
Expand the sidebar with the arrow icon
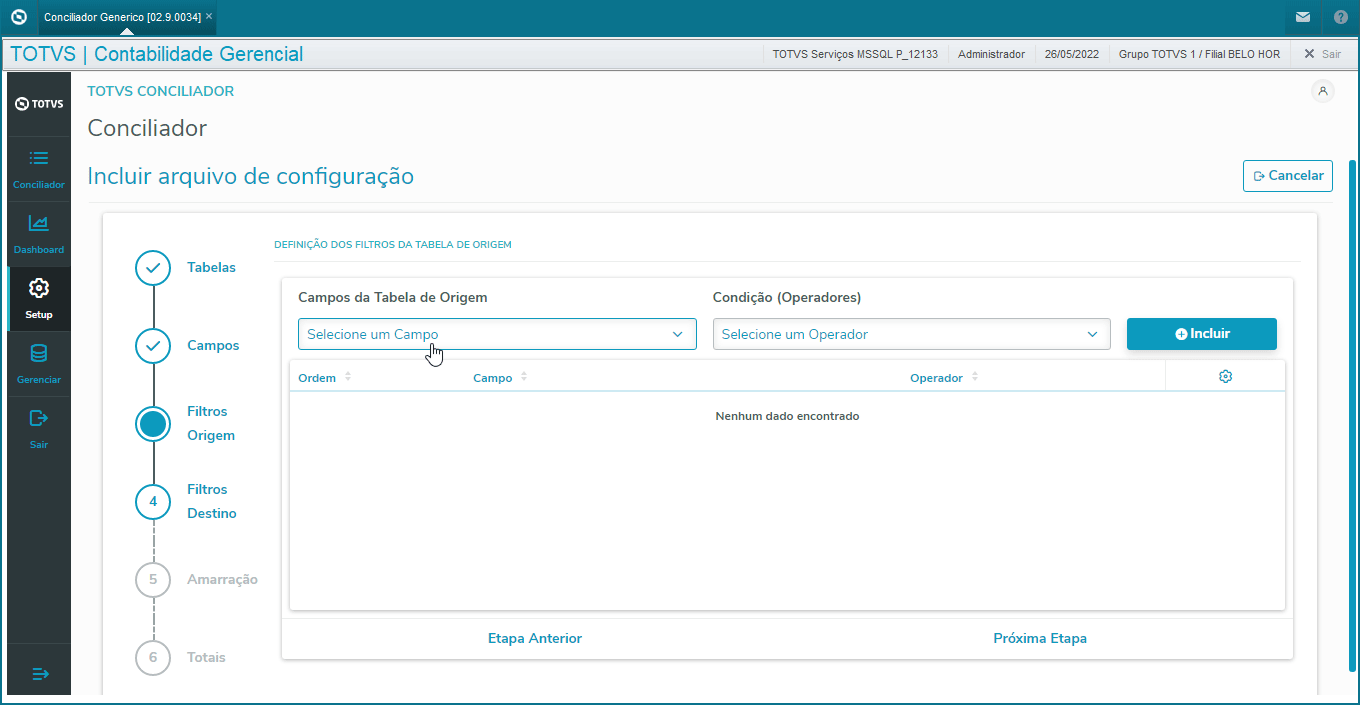pos(40,674)
